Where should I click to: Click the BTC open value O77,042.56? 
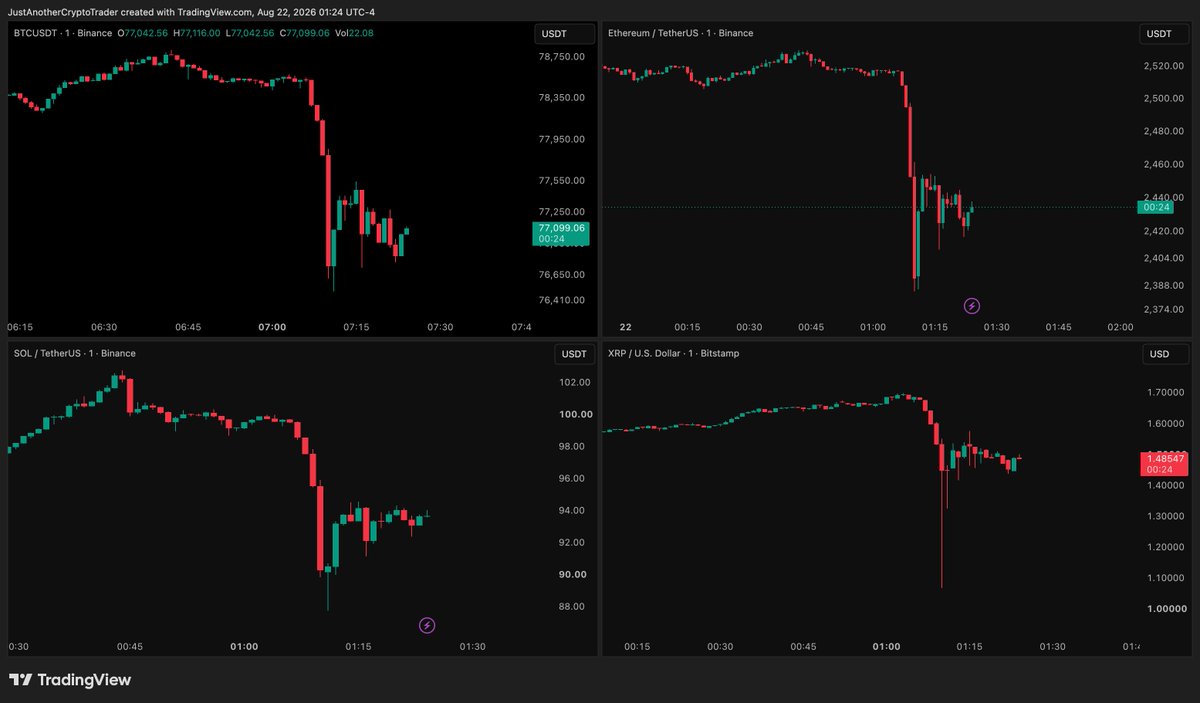coord(143,33)
